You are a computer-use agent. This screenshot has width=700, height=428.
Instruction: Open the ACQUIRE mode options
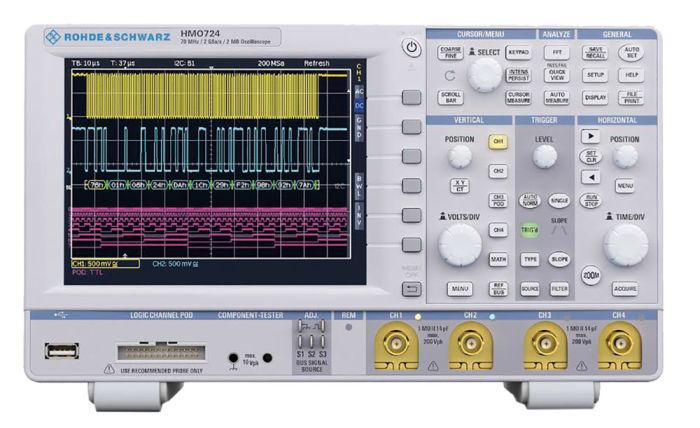(625, 289)
